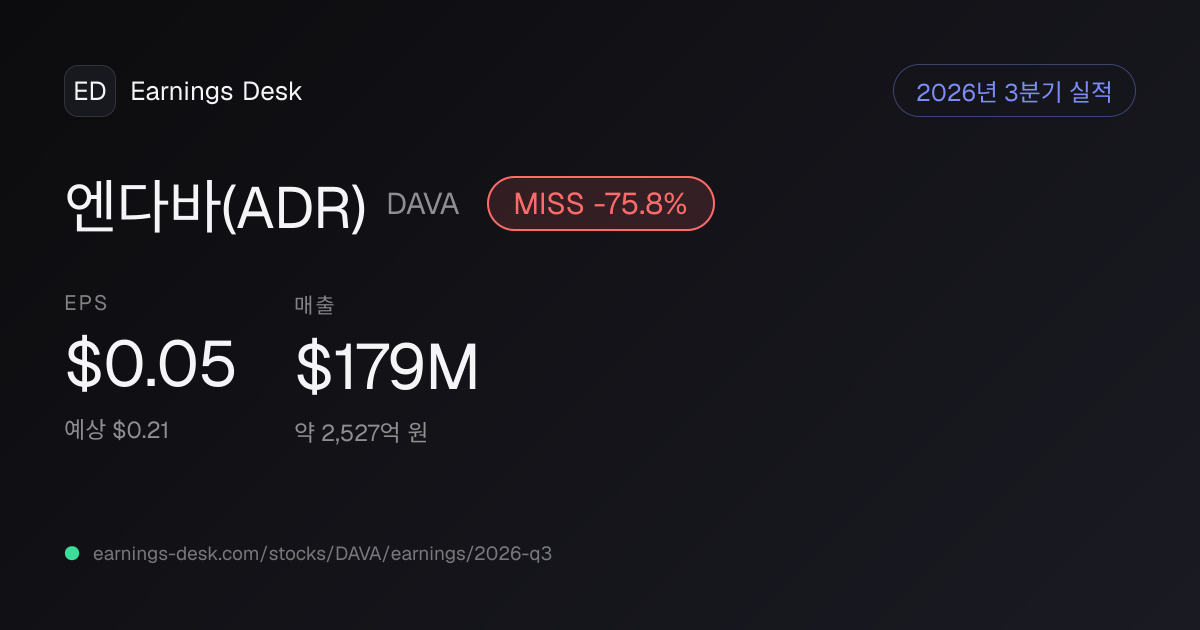The image size is (1200, 630).
Task: Click the EPS label
Action: [86, 304]
